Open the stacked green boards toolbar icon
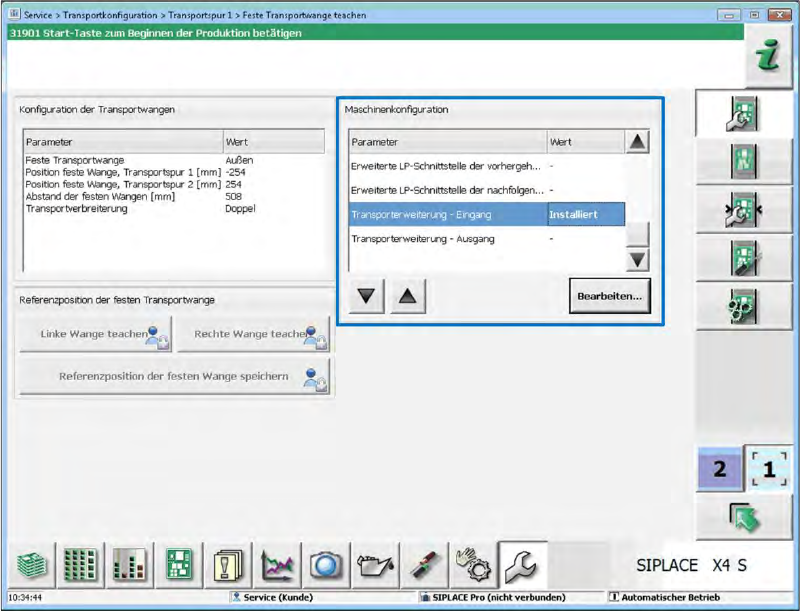Screen dimensions: 800x611 (32, 565)
